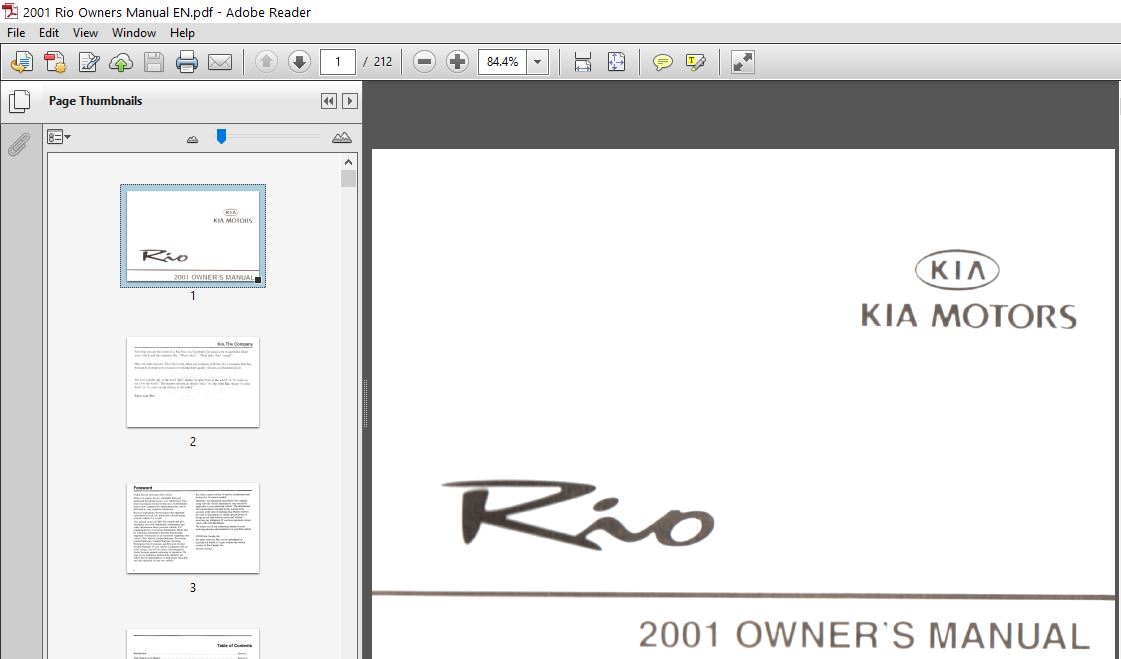Viewport: 1121px width, 659px height.
Task: Go to next page arrow
Action: coord(300,62)
